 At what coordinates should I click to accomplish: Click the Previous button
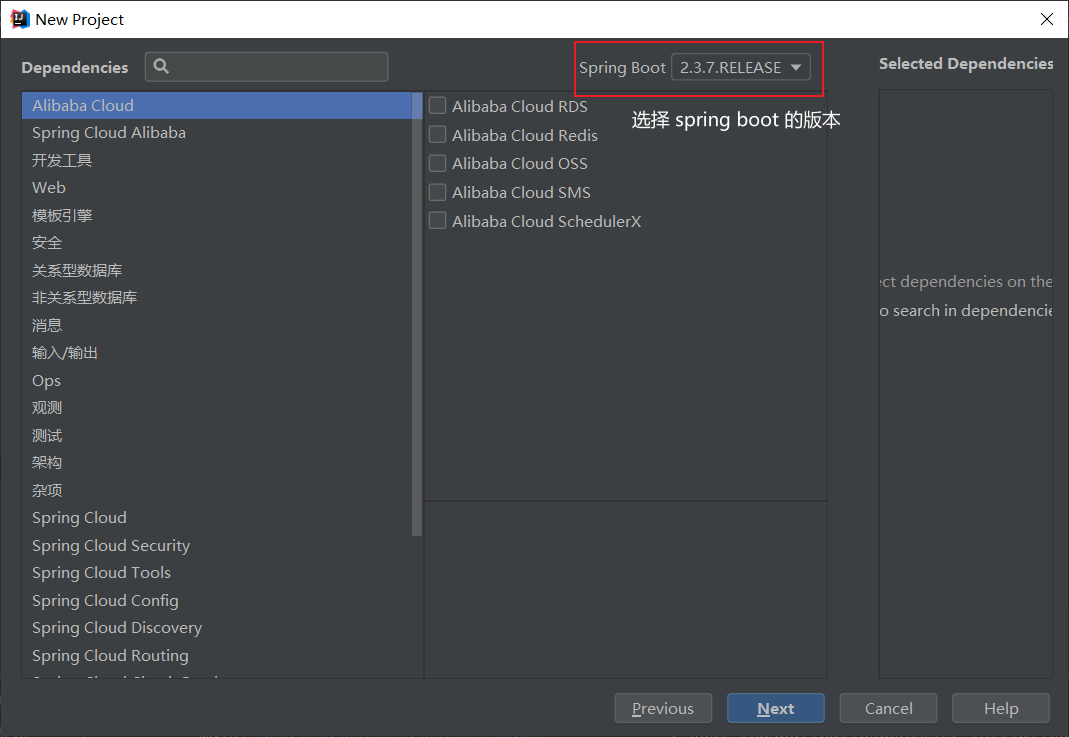click(x=663, y=708)
